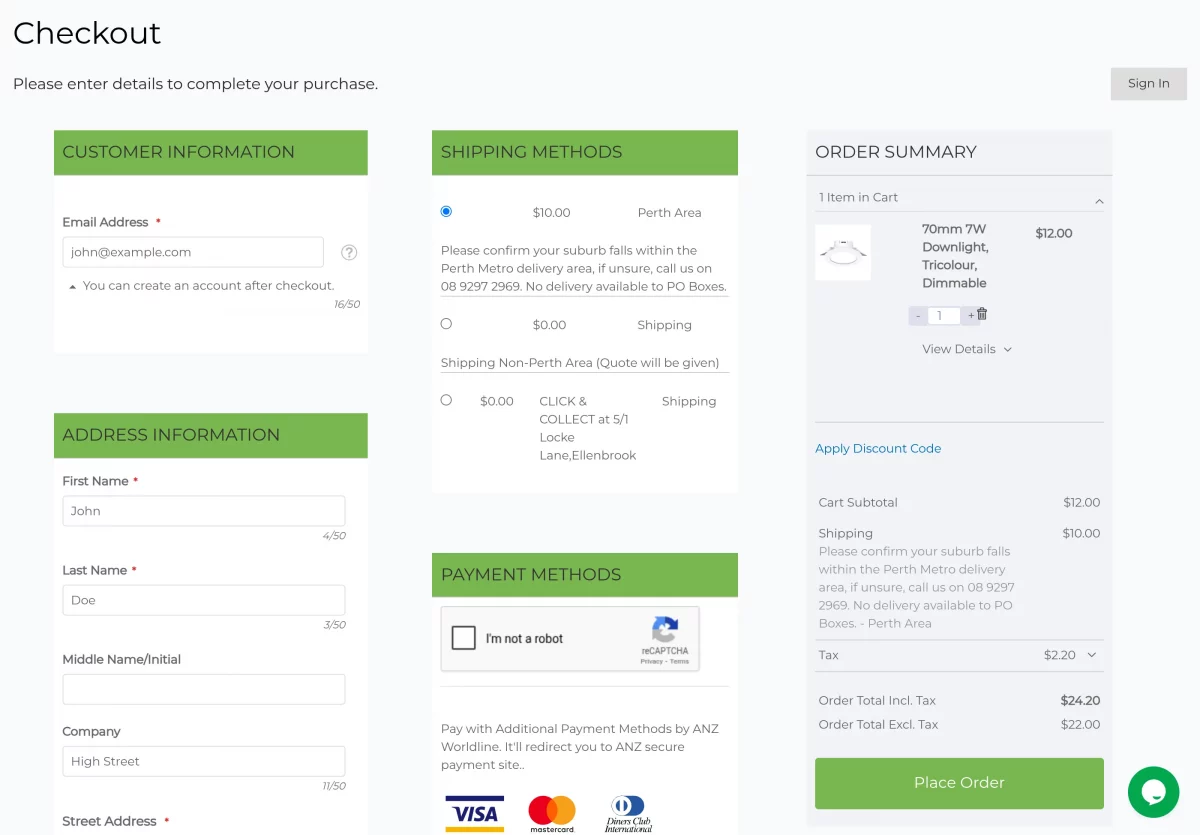
Task: Click the Place Order button
Action: pos(958,784)
